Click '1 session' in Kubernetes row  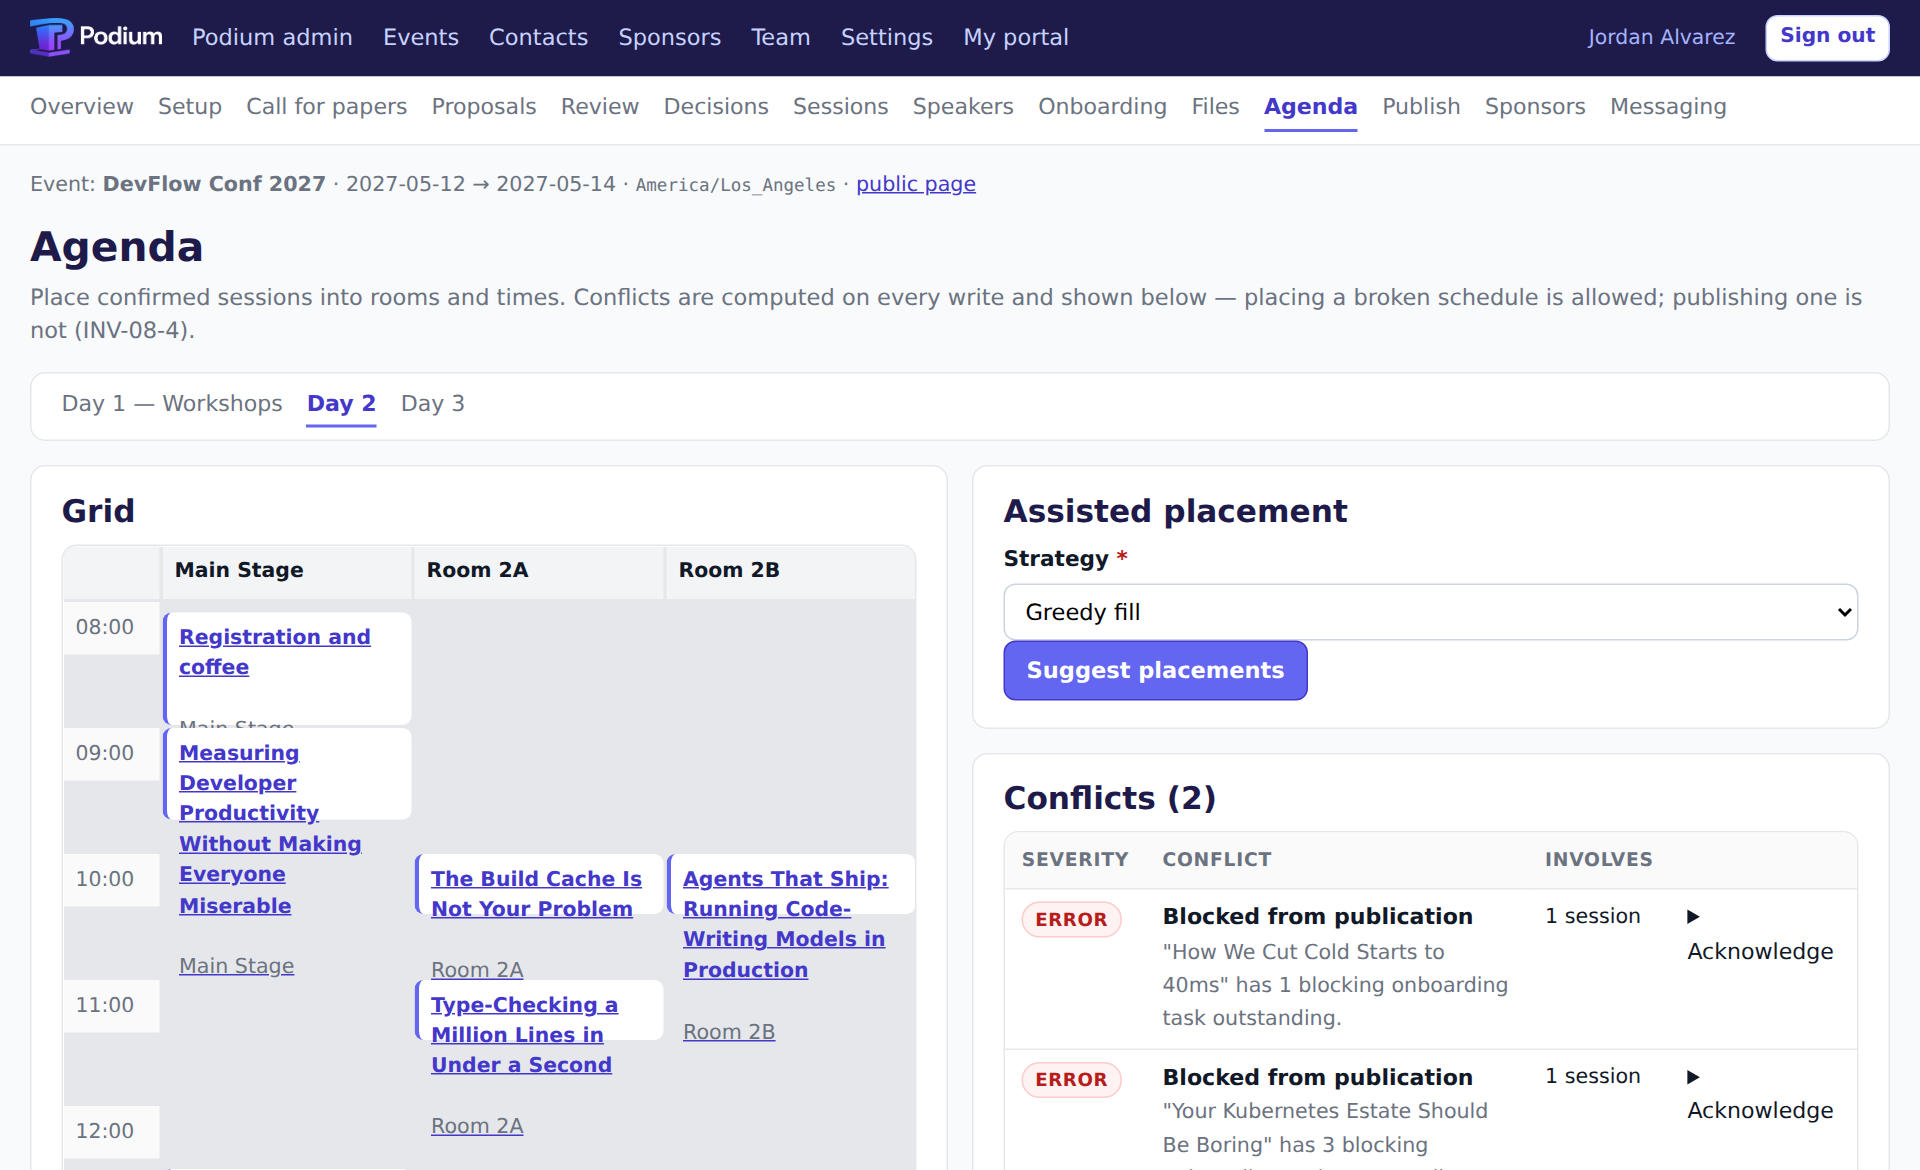[x=1593, y=1076]
